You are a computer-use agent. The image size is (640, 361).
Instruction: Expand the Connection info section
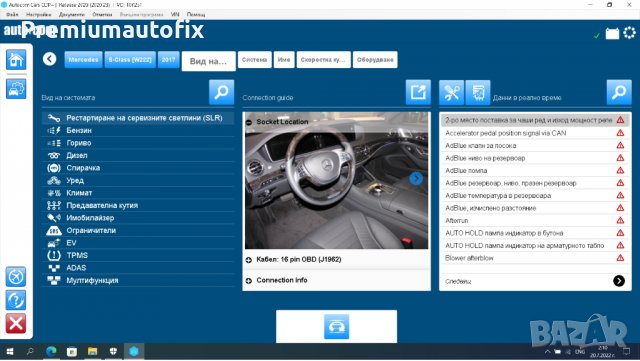(x=249, y=281)
